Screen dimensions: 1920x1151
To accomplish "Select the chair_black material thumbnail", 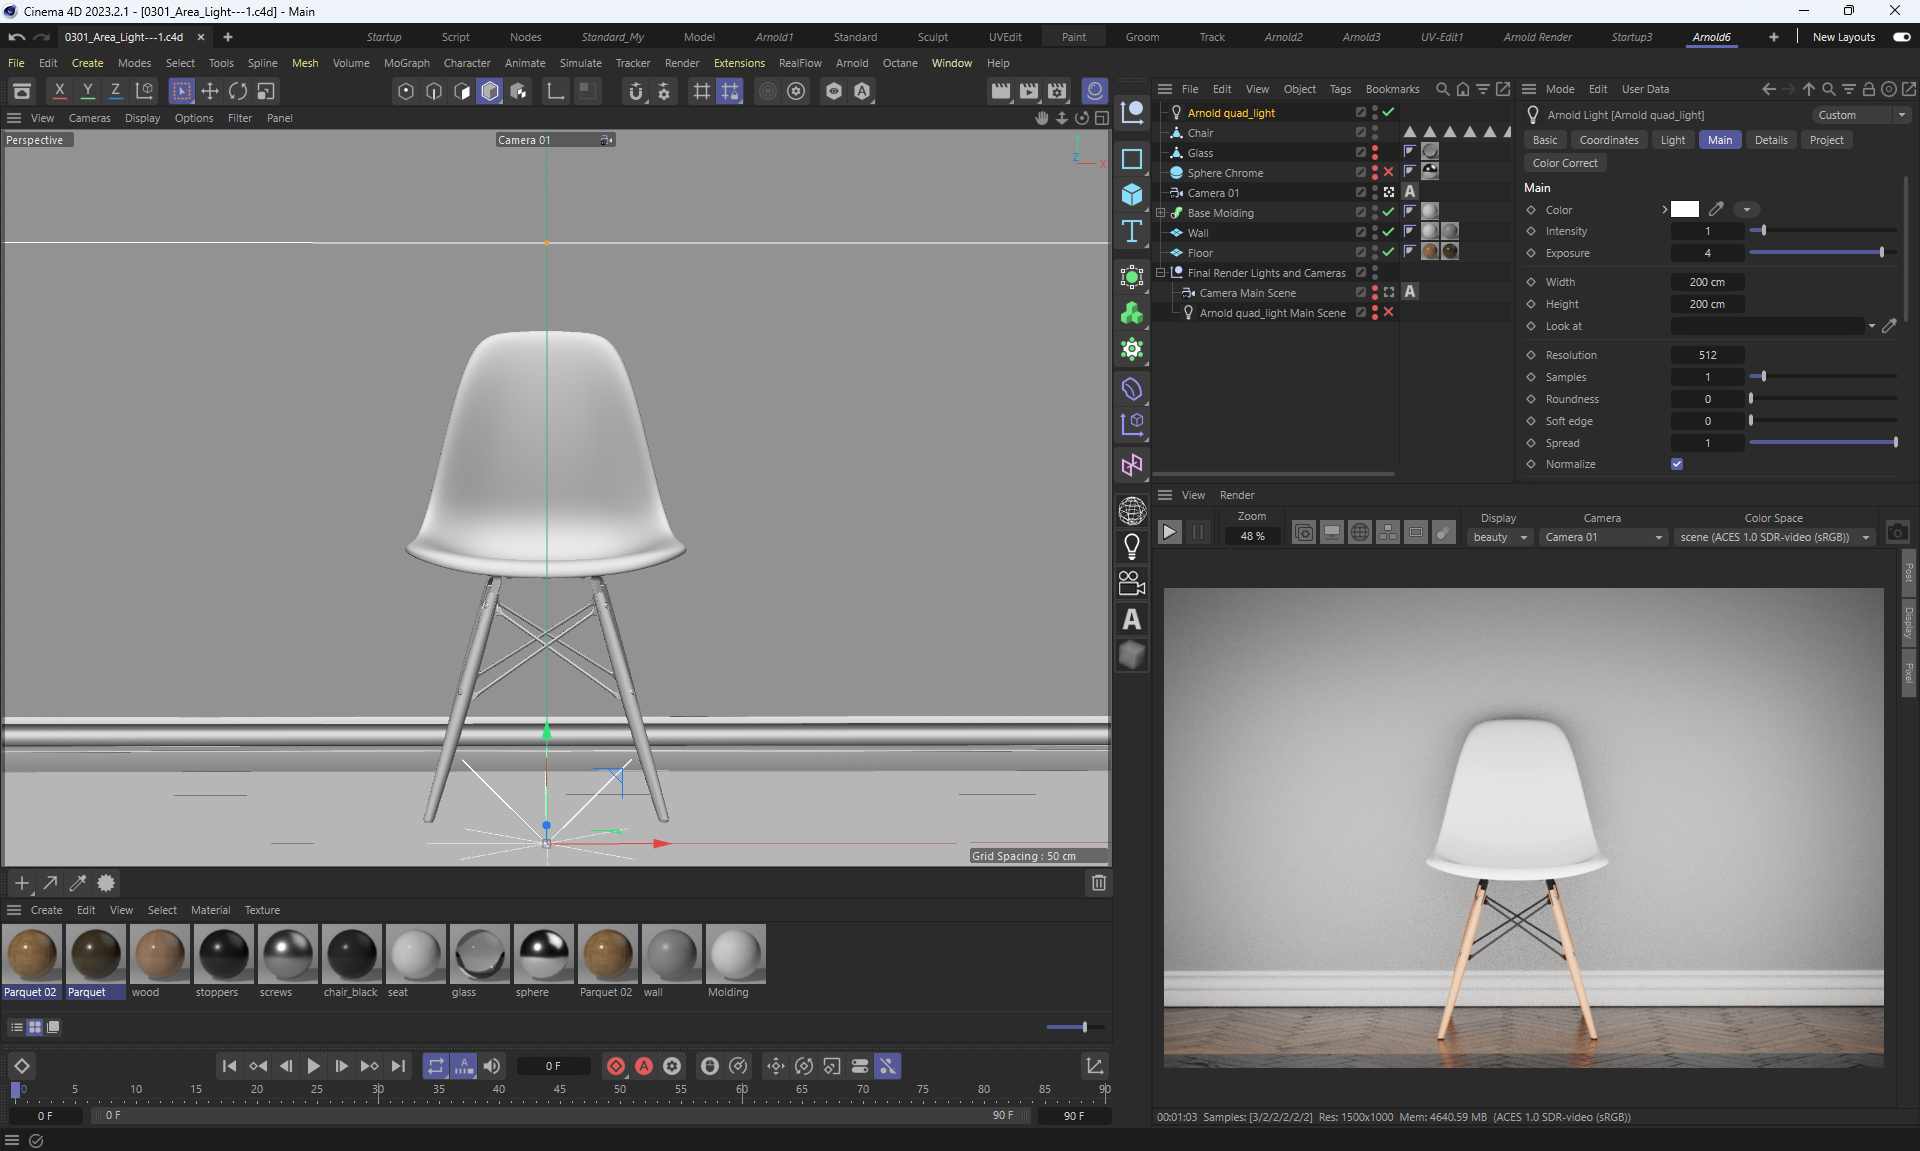I will (351, 954).
